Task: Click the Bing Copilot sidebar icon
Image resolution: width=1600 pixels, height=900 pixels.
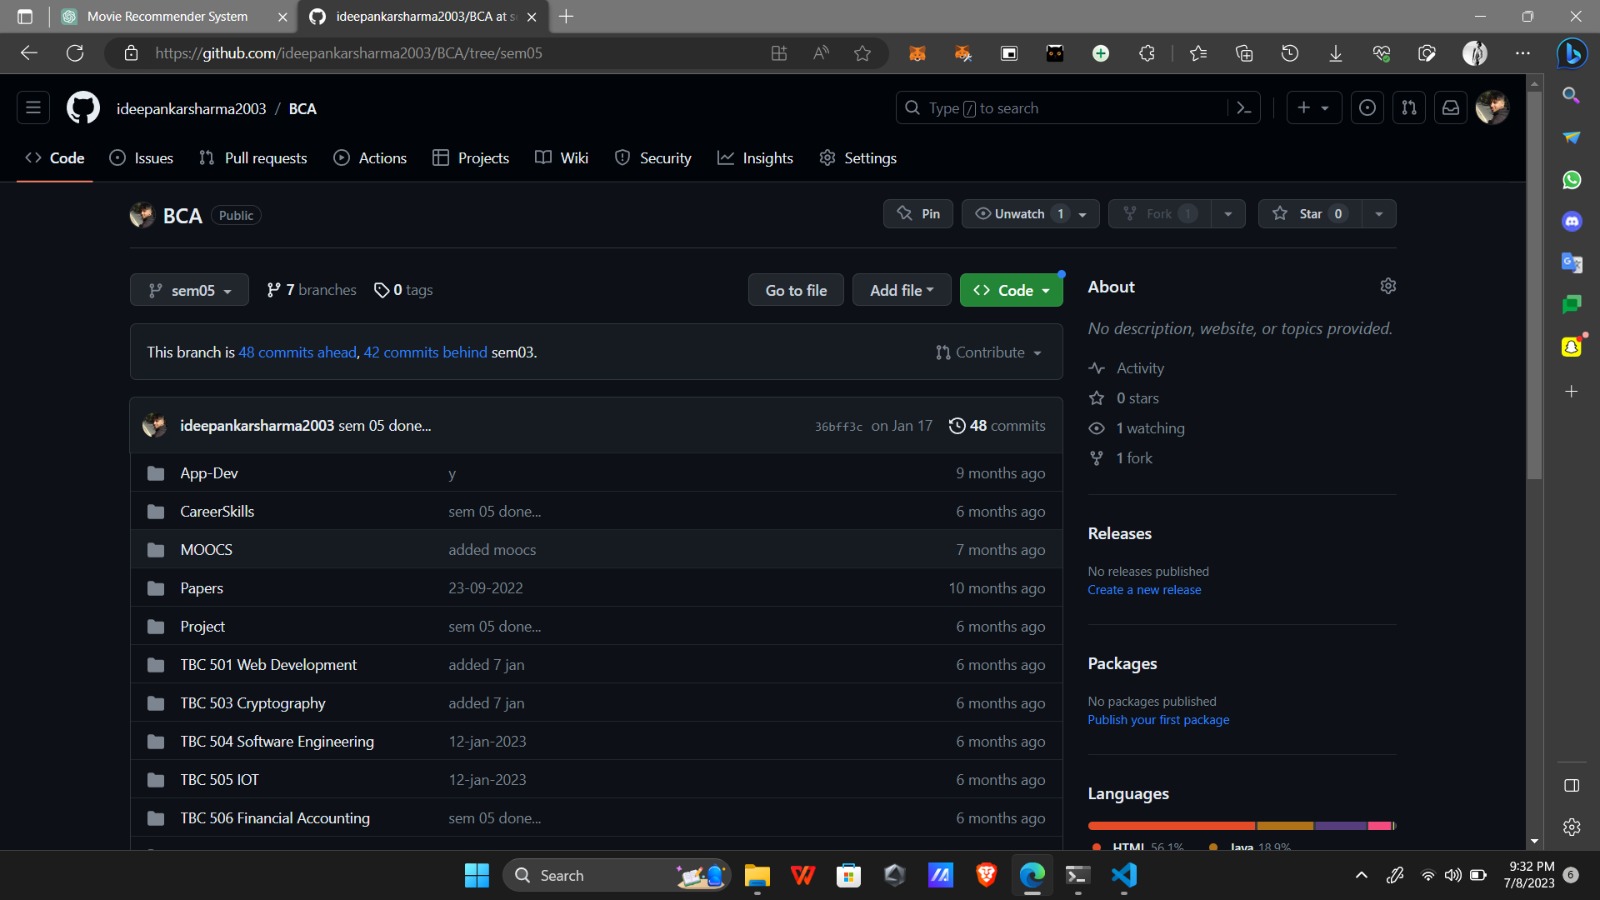Action: pos(1572,53)
